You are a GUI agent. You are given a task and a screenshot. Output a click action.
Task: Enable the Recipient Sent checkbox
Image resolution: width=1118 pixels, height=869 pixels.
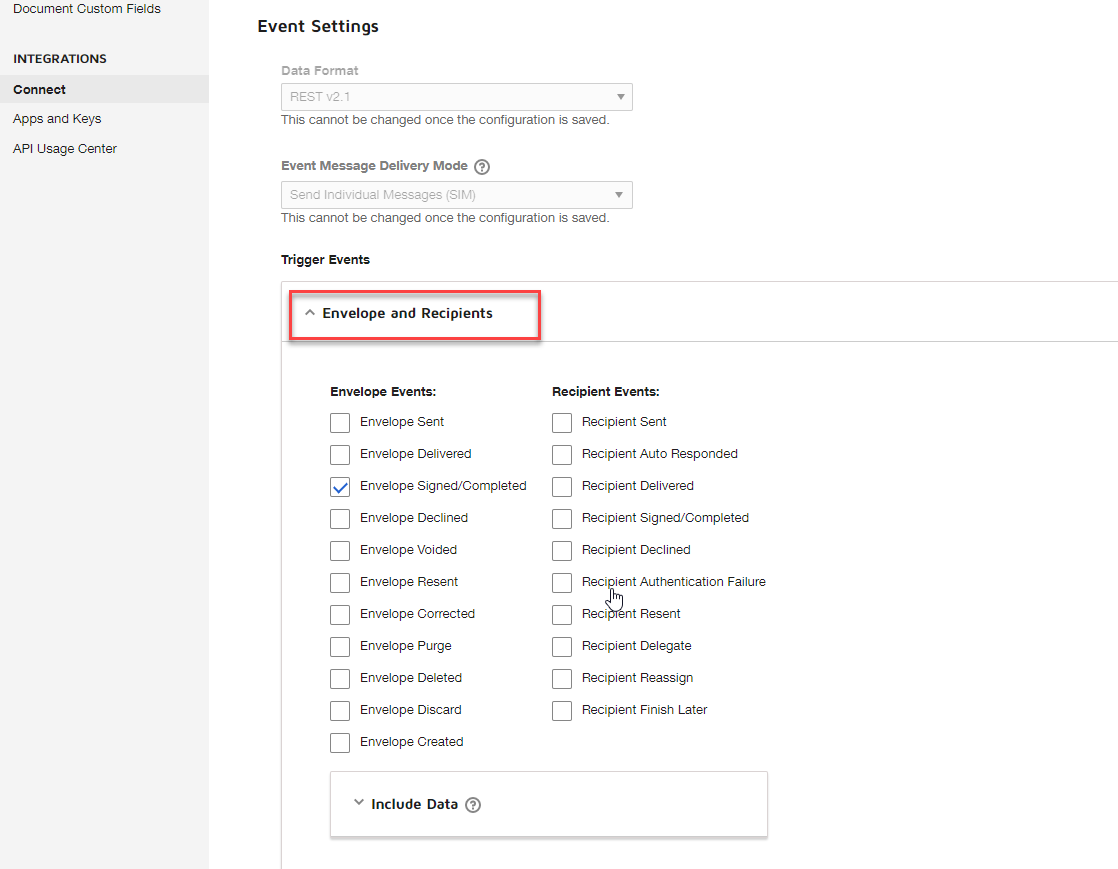coord(562,423)
